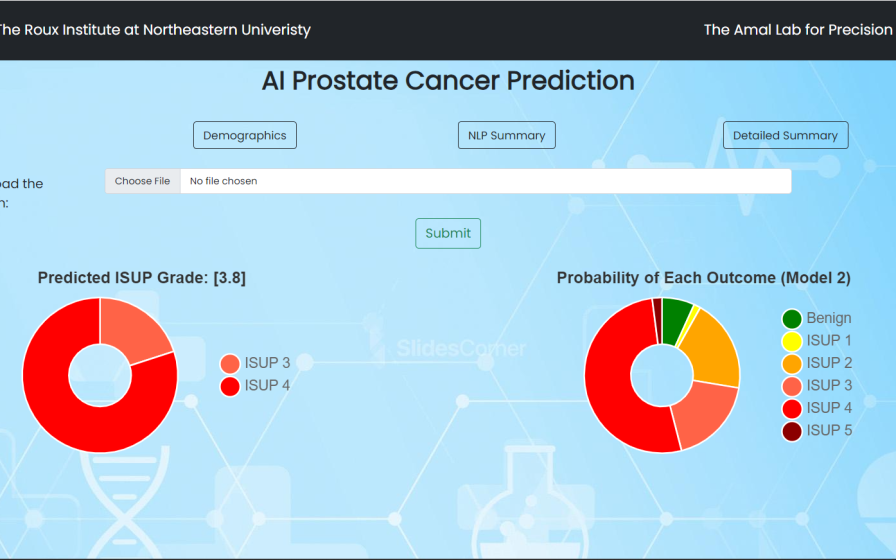The image size is (896, 560).
Task: Click the yellow ISUP 1 legend swatch
Action: pos(792,341)
